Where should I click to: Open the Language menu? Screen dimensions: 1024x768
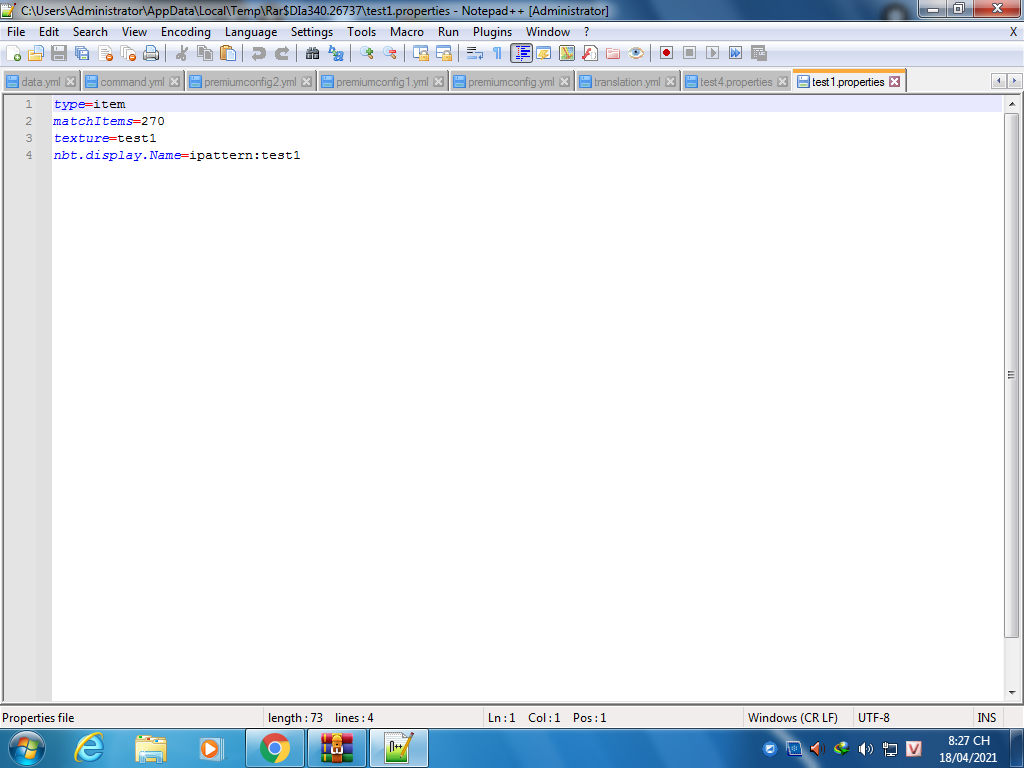(x=251, y=32)
